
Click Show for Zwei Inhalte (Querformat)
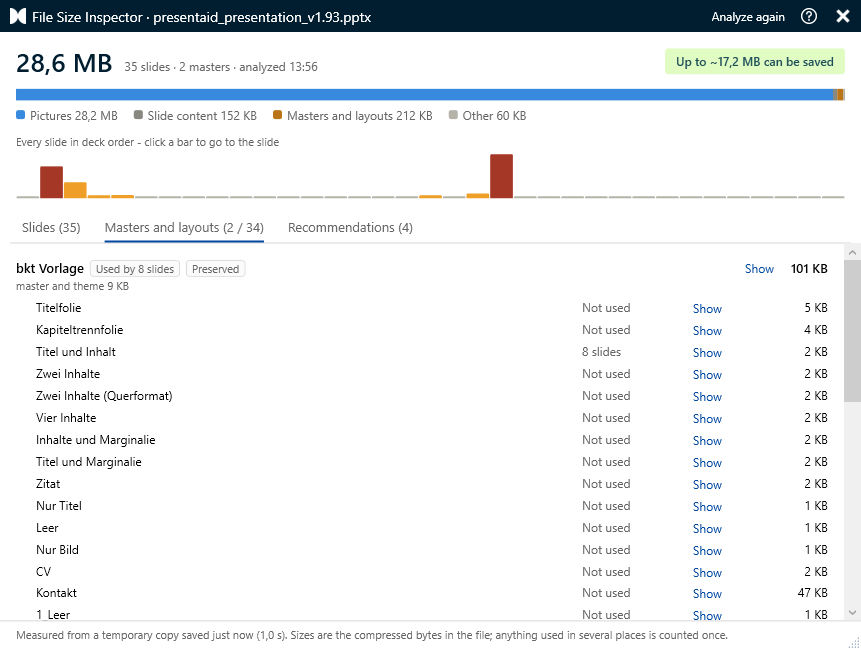point(707,396)
